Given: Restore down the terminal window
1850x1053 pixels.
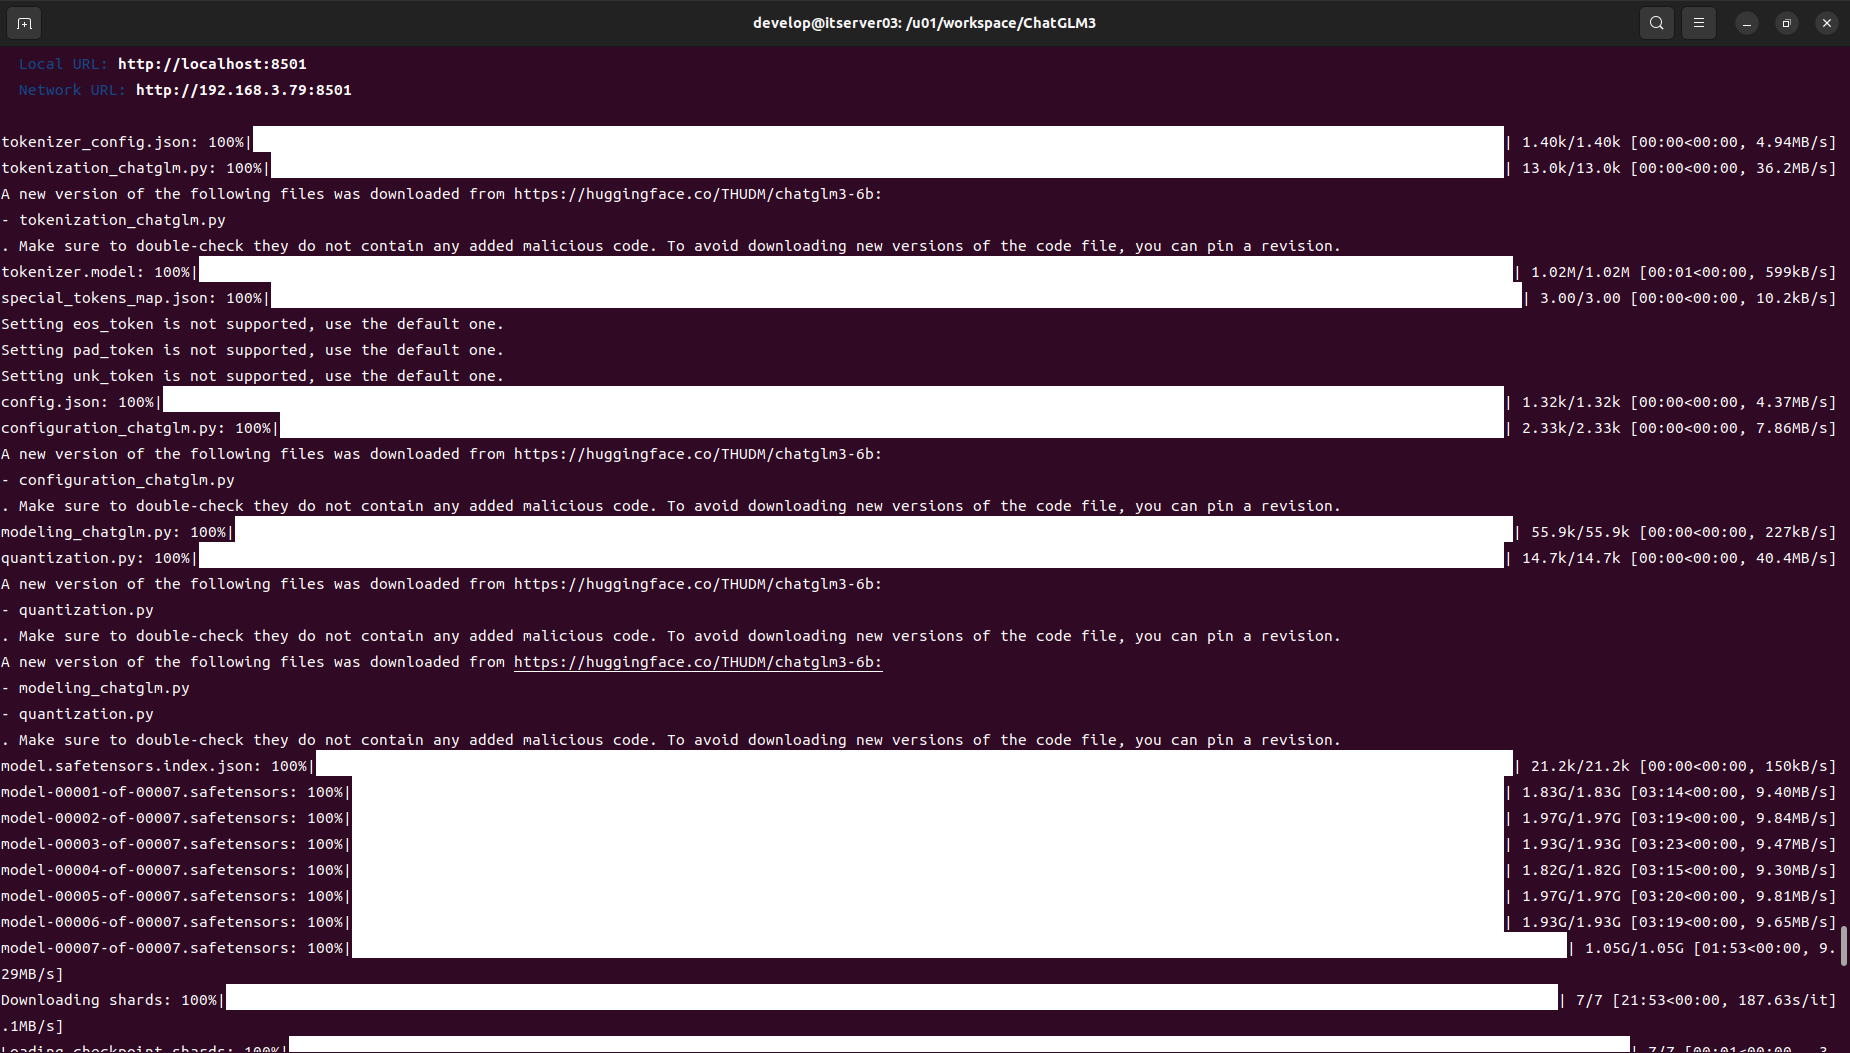Looking at the screenshot, I should 1787,23.
